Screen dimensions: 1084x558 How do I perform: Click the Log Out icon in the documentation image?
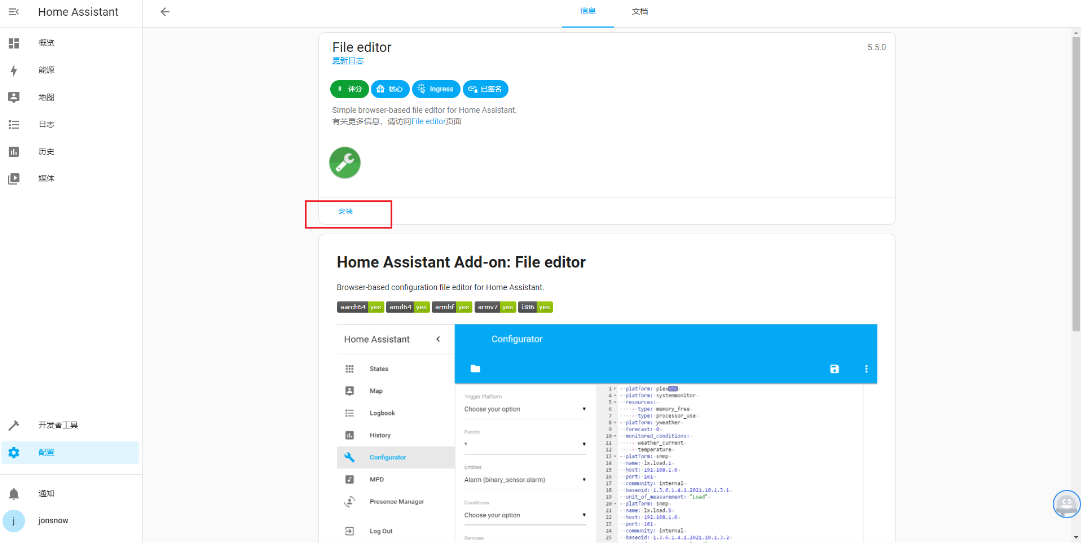tap(349, 531)
